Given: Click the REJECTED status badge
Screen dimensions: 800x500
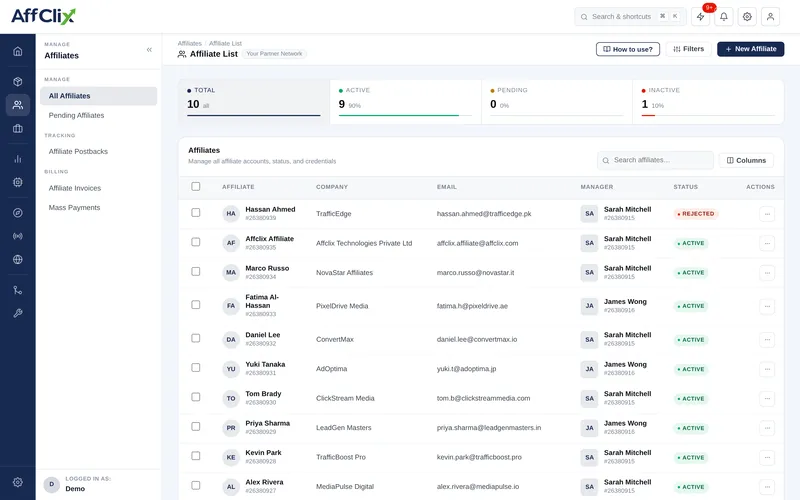Looking at the screenshot, I should click(696, 214).
